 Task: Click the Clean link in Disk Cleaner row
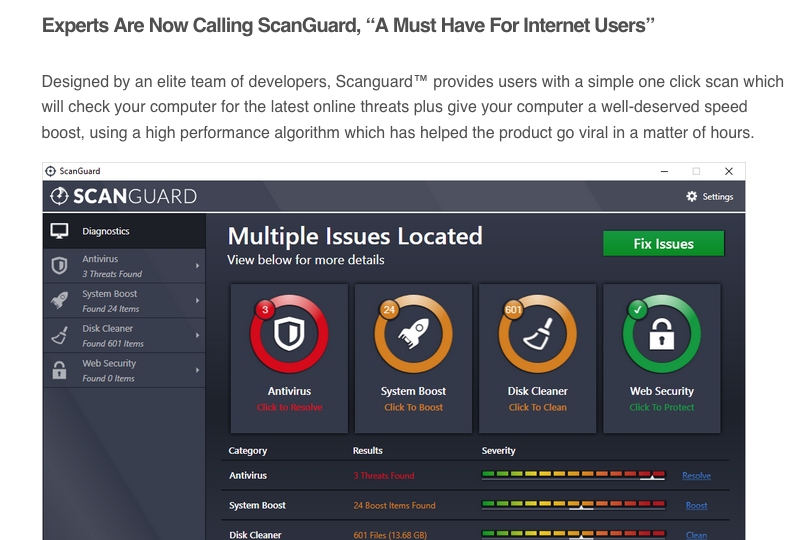point(697,534)
